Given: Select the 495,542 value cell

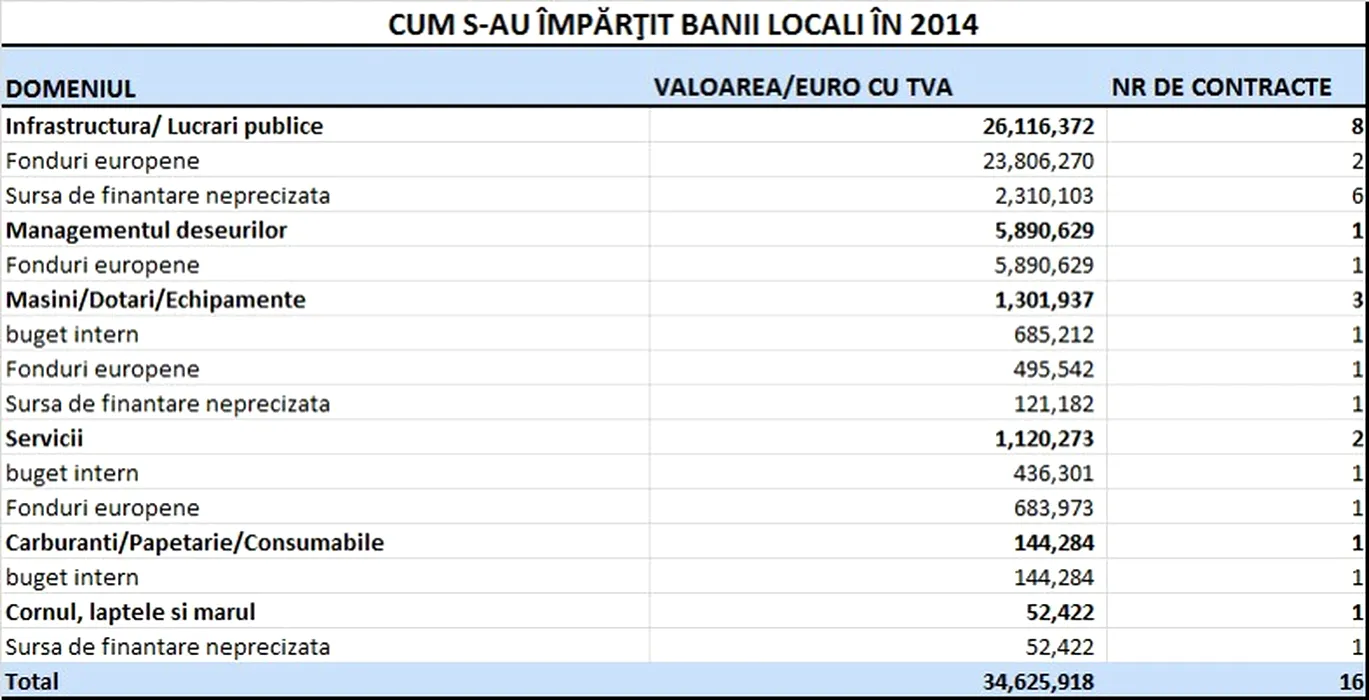Looking at the screenshot, I should (1053, 369).
